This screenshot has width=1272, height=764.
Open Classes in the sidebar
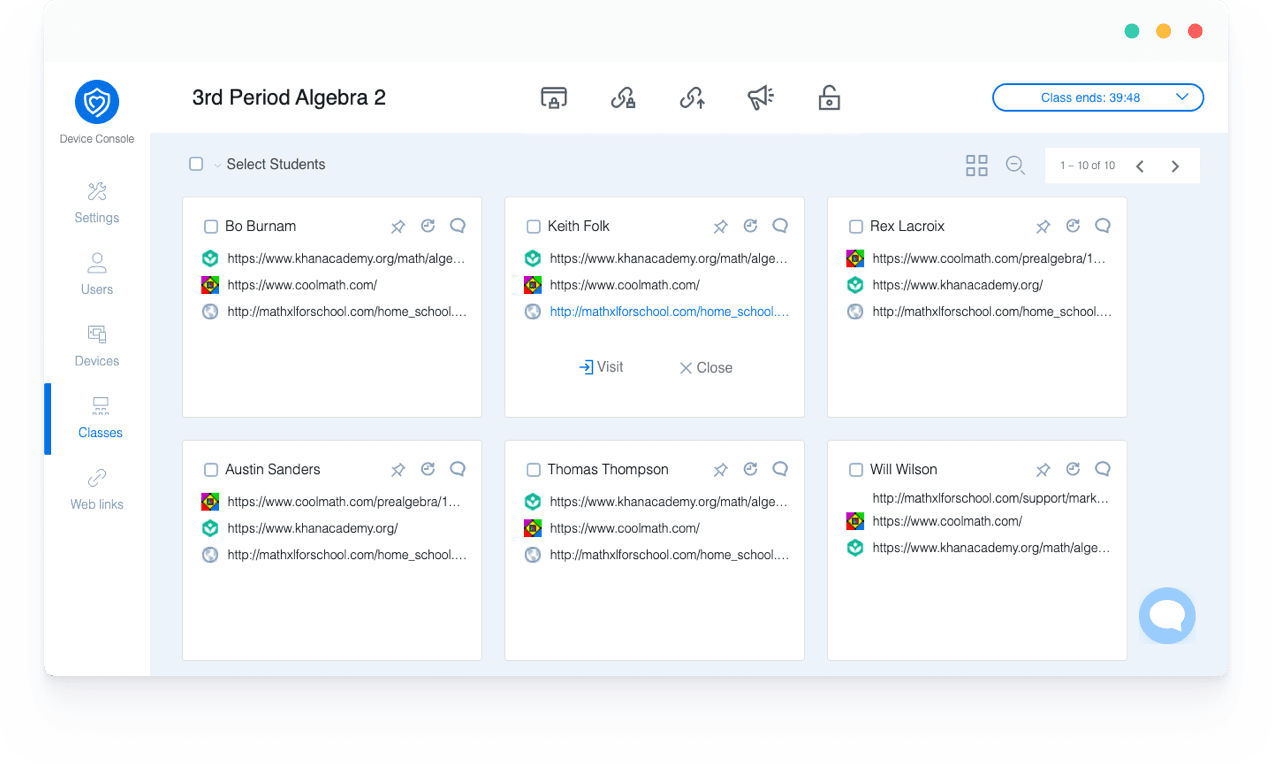coord(100,418)
